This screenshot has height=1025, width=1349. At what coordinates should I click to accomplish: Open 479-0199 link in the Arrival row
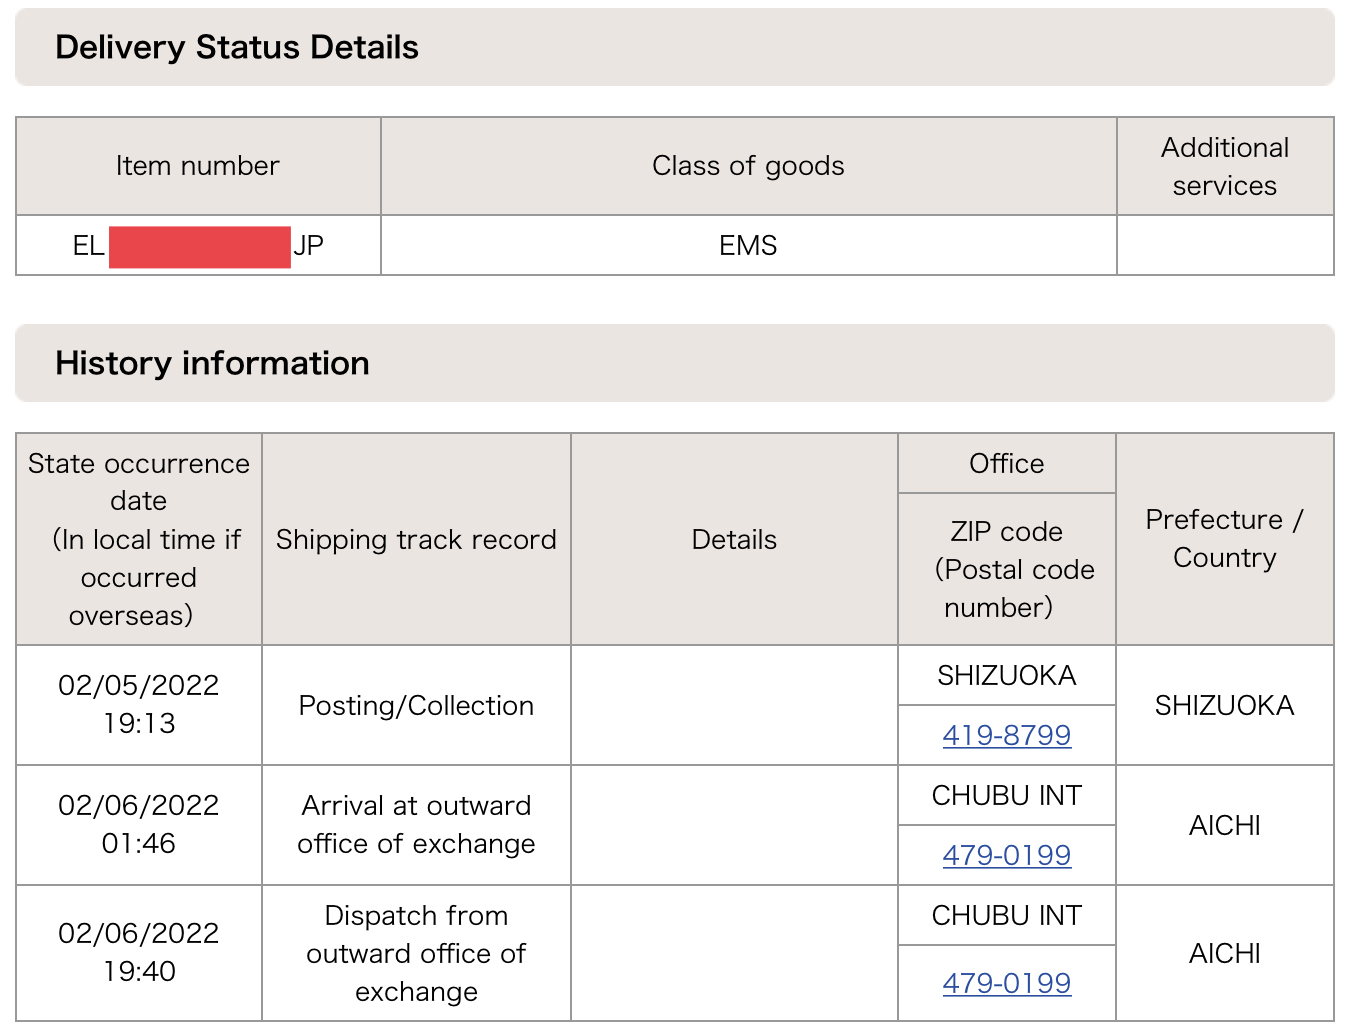tap(1006, 855)
